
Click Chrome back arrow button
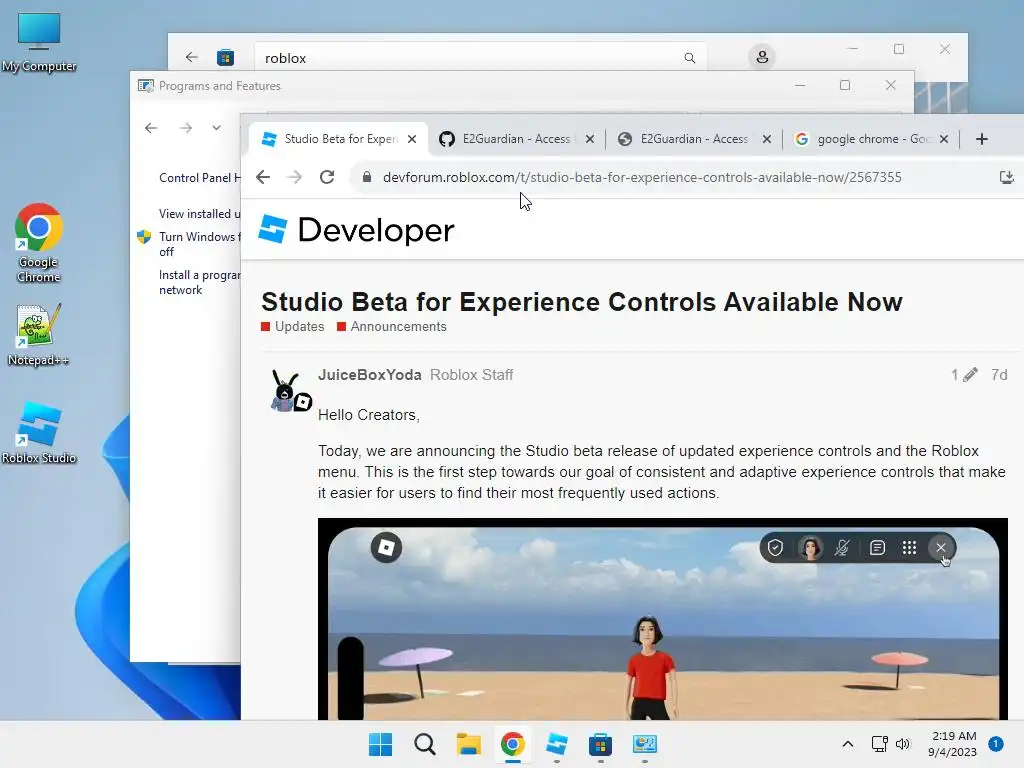(263, 177)
